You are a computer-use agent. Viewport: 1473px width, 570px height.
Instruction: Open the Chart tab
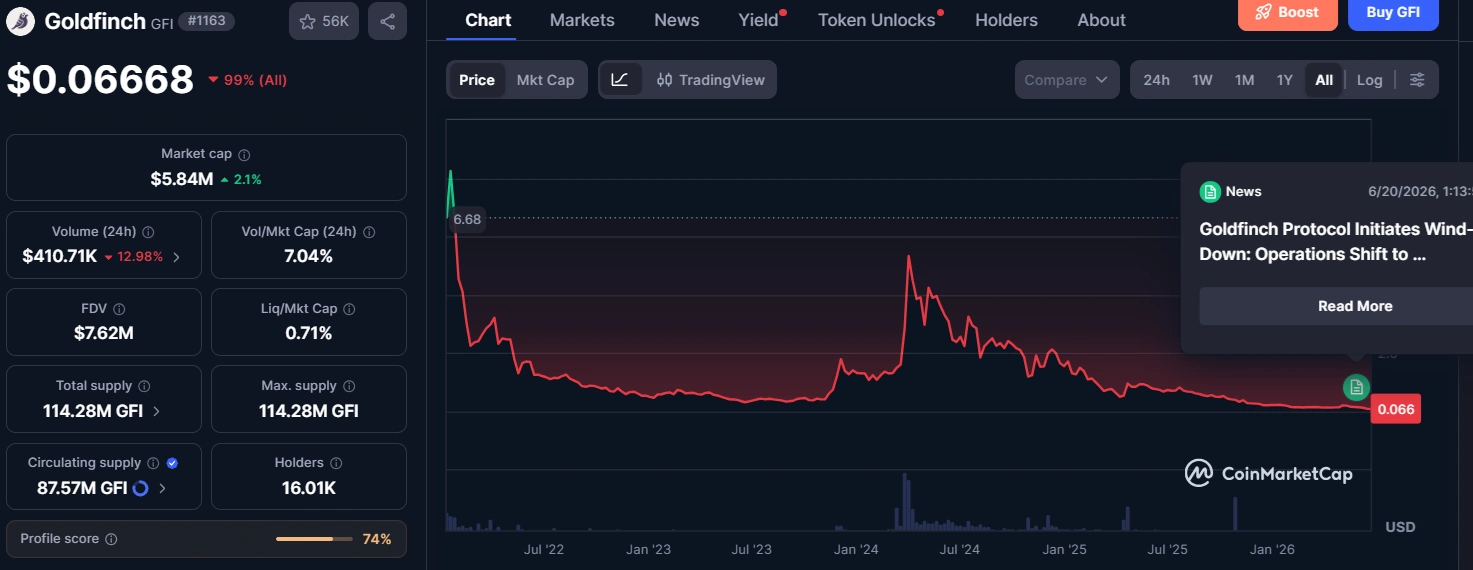(488, 20)
